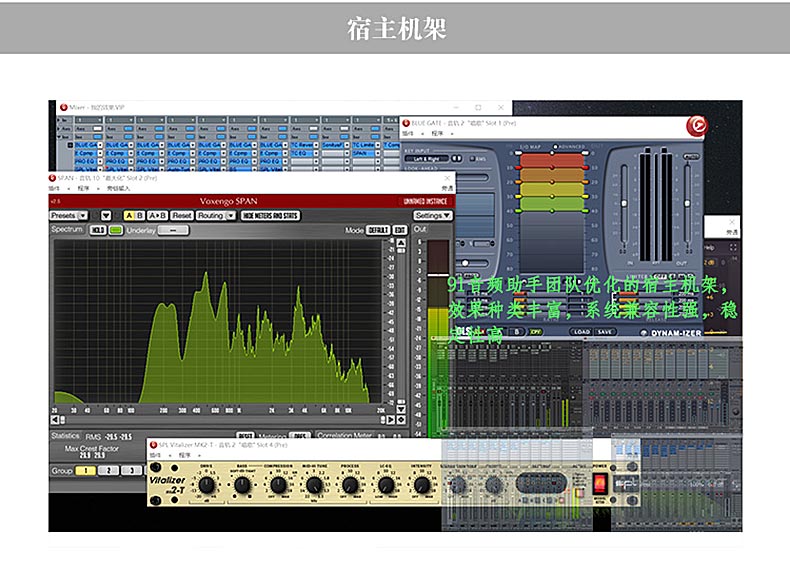The height and width of the screenshot is (587, 790).
Task: Click the green spectrum color swatch
Action: click(116, 230)
